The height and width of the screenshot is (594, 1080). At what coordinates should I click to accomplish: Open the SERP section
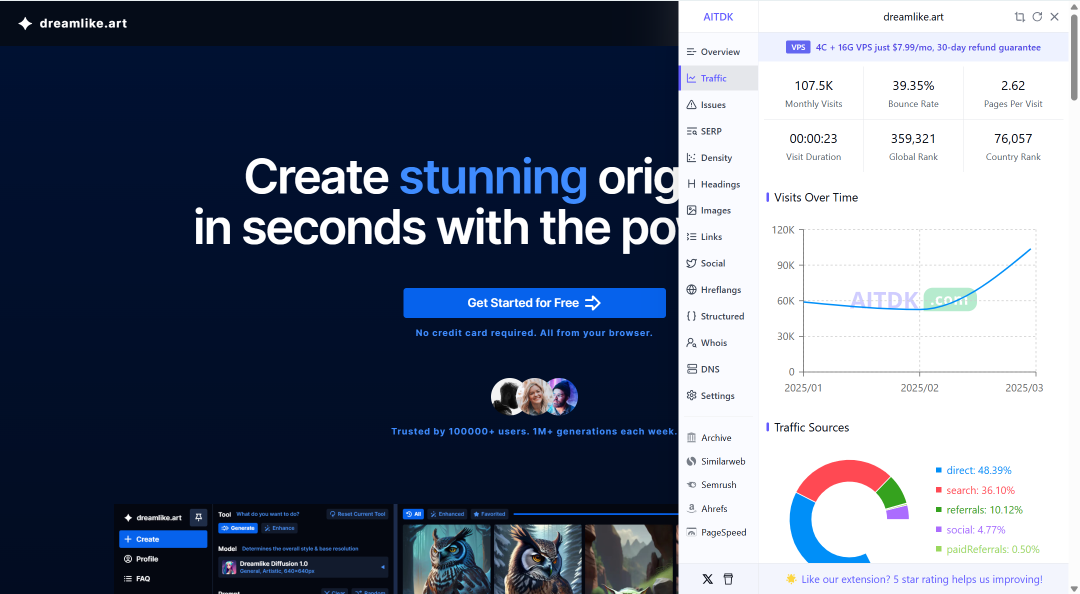tap(718, 131)
